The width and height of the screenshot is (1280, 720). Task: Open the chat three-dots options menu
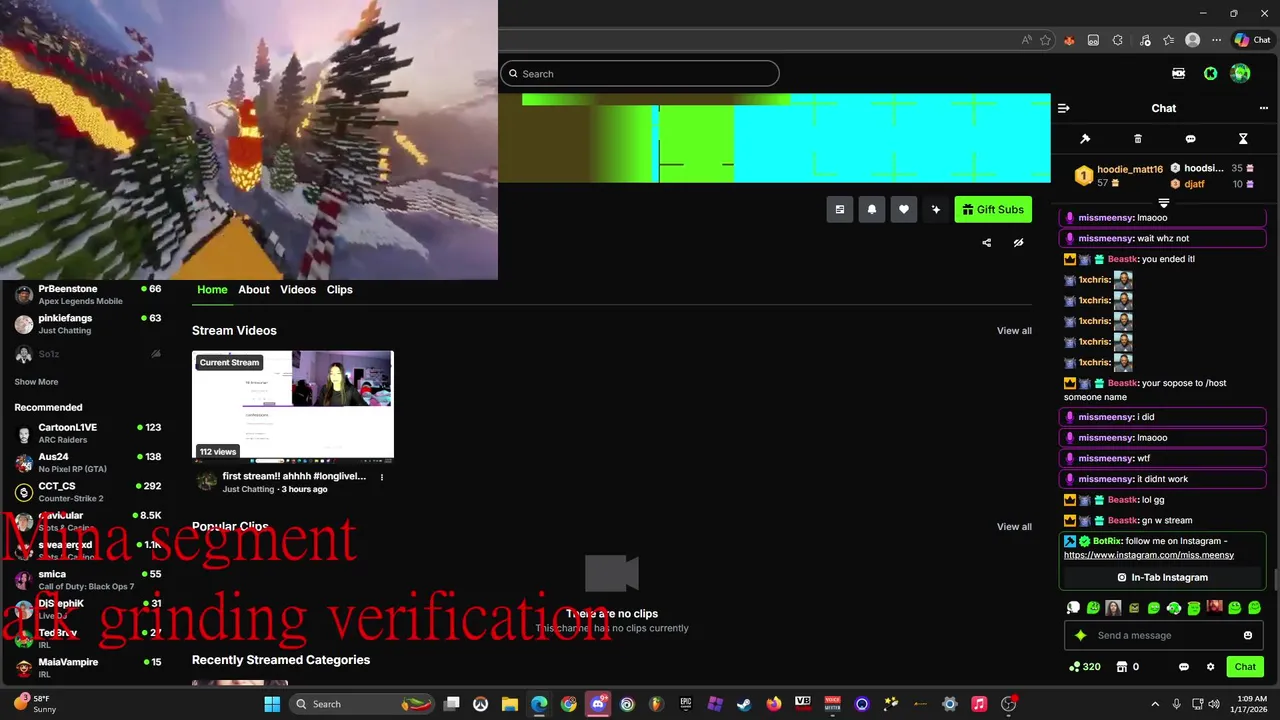pyautogui.click(x=1264, y=108)
